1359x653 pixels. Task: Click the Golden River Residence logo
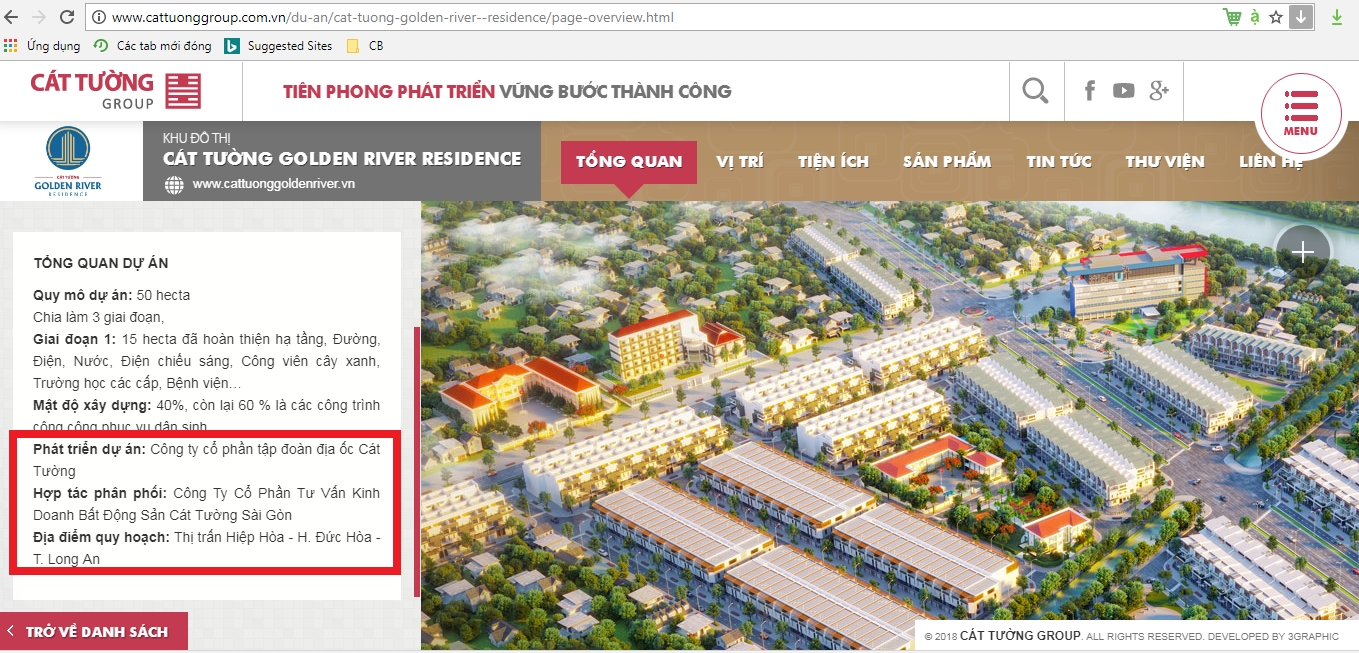pos(68,161)
